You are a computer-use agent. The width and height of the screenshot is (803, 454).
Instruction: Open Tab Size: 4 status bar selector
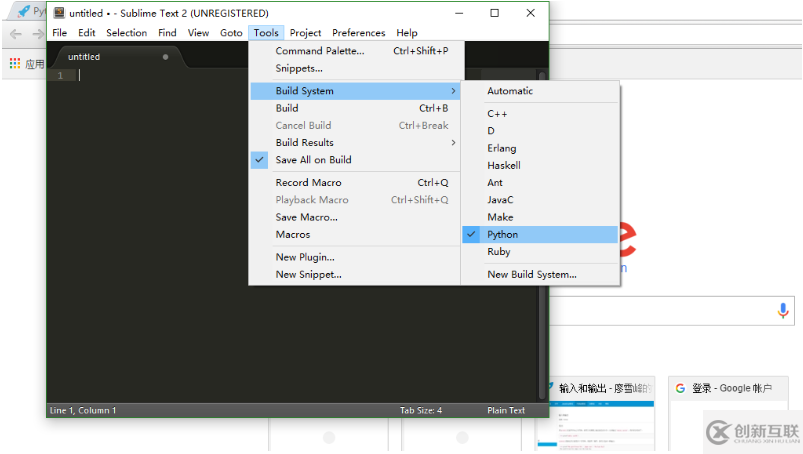point(421,410)
